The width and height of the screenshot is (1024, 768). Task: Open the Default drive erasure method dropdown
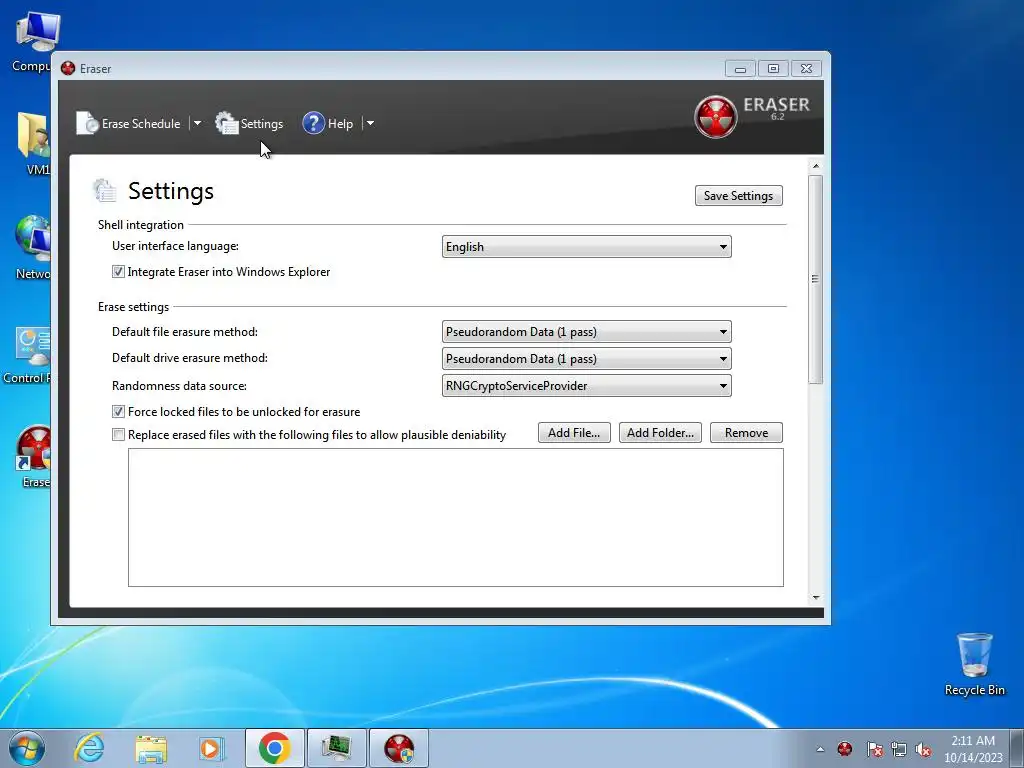(586, 359)
